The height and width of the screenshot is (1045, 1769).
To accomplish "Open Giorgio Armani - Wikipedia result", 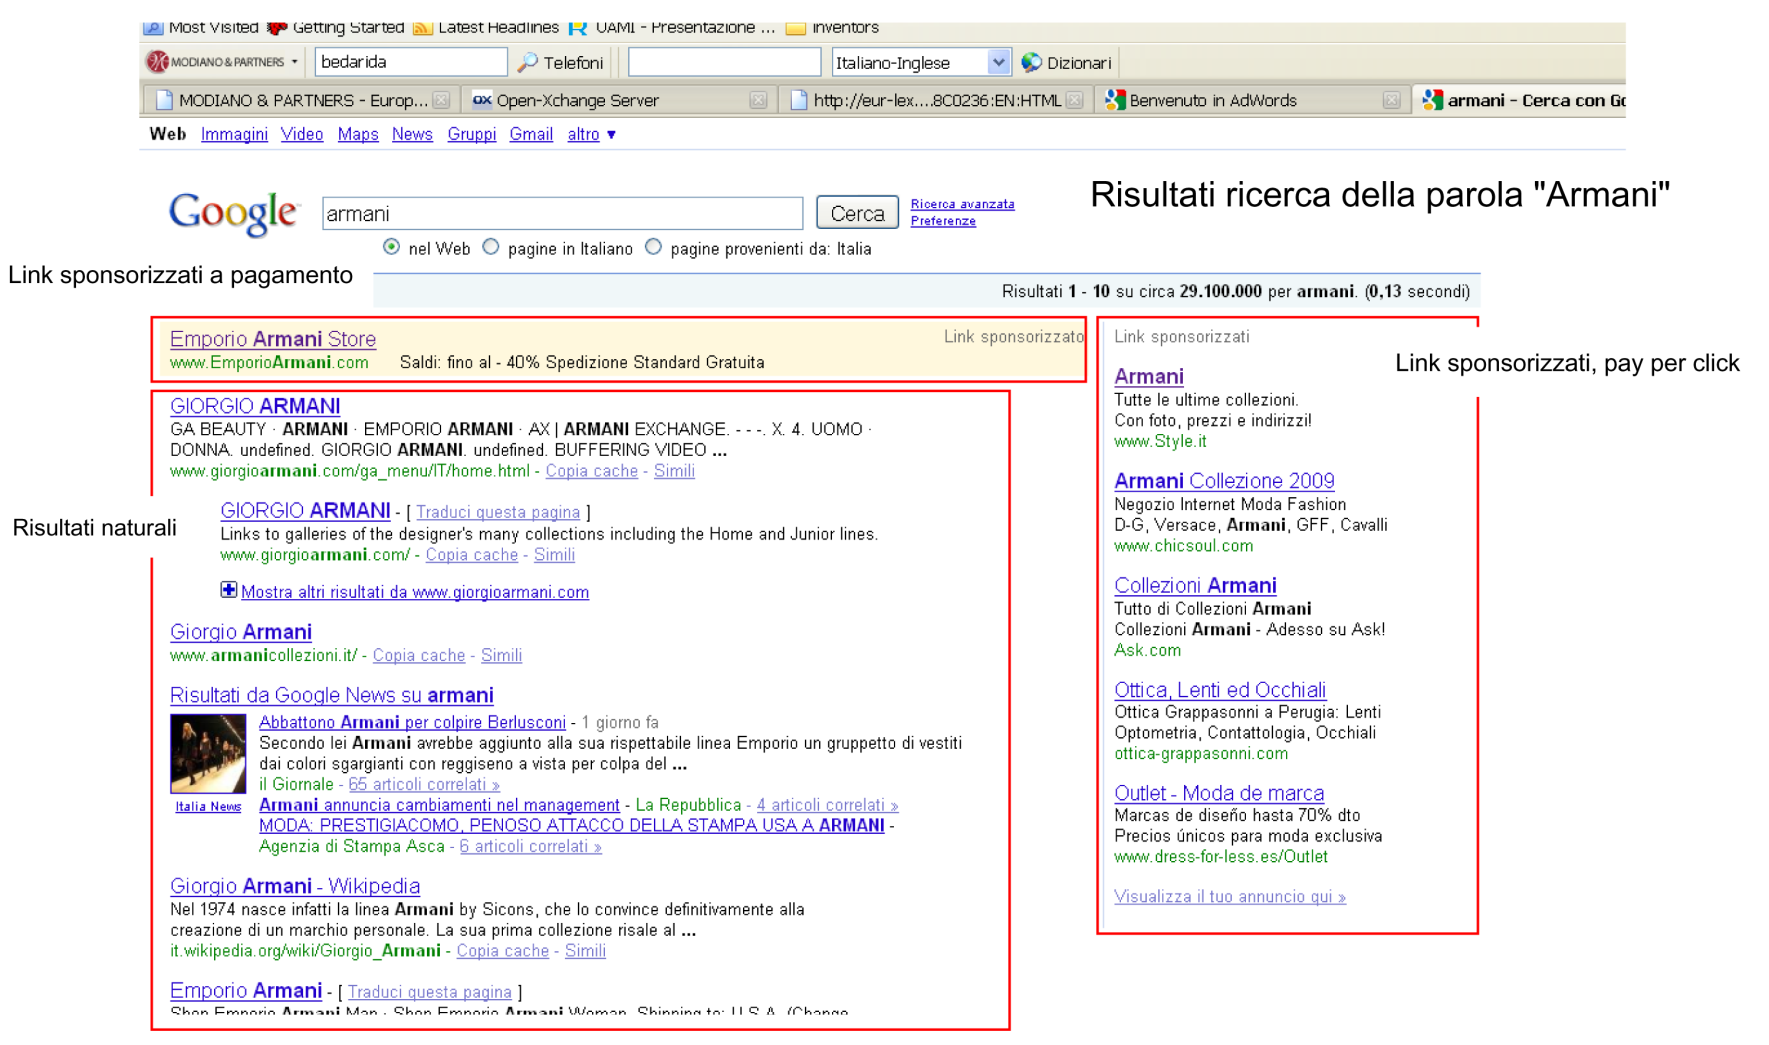I will point(295,886).
